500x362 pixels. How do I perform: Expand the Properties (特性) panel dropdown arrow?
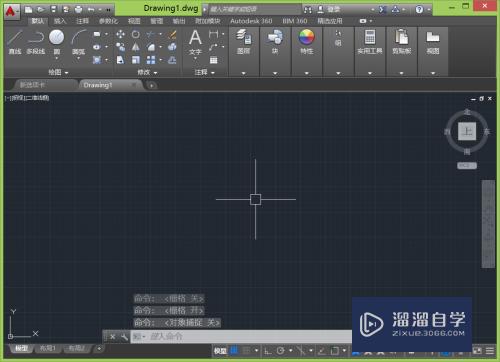[x=306, y=73]
